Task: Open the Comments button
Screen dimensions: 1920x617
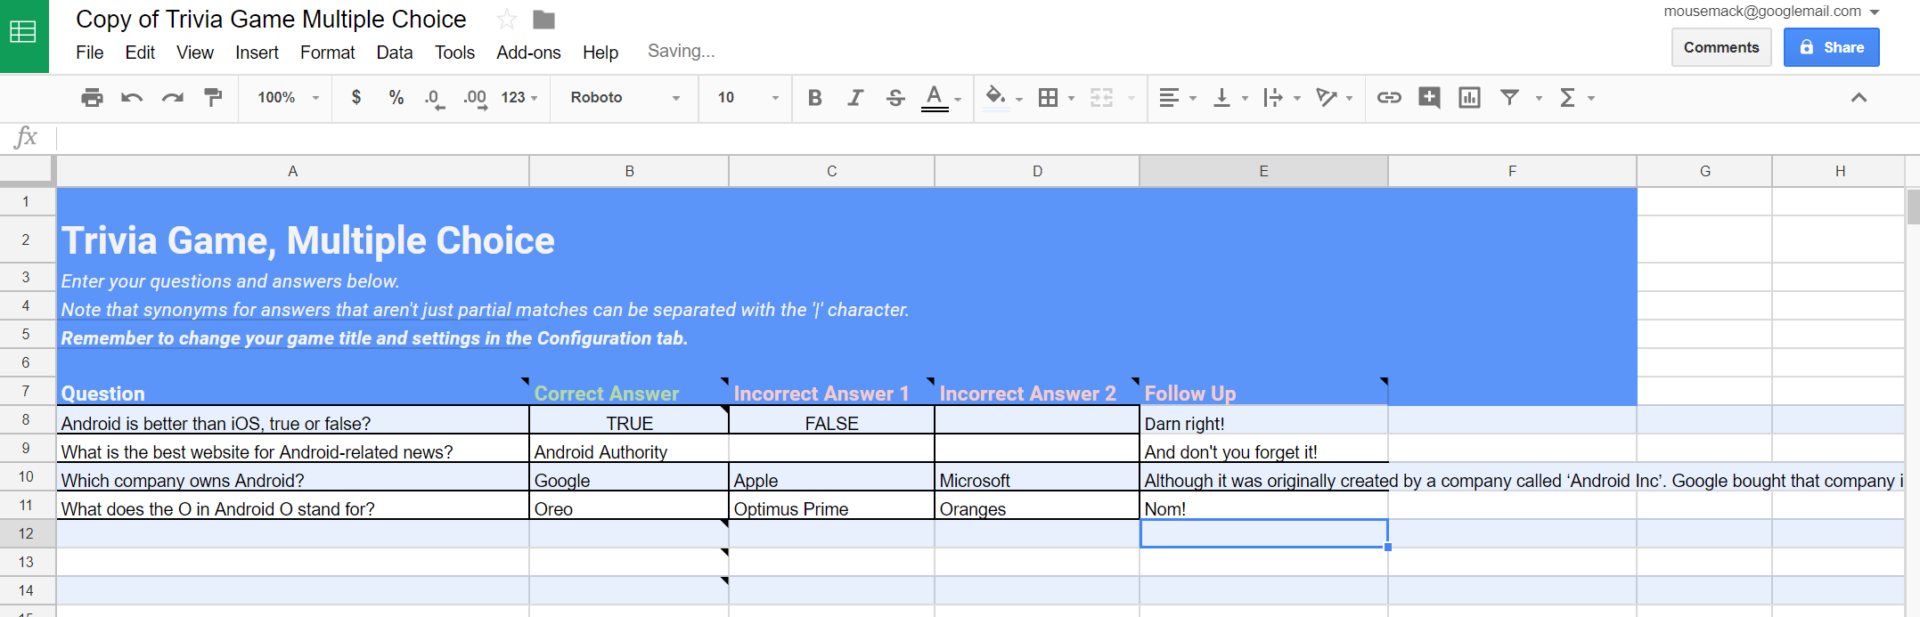Action: click(x=1720, y=47)
